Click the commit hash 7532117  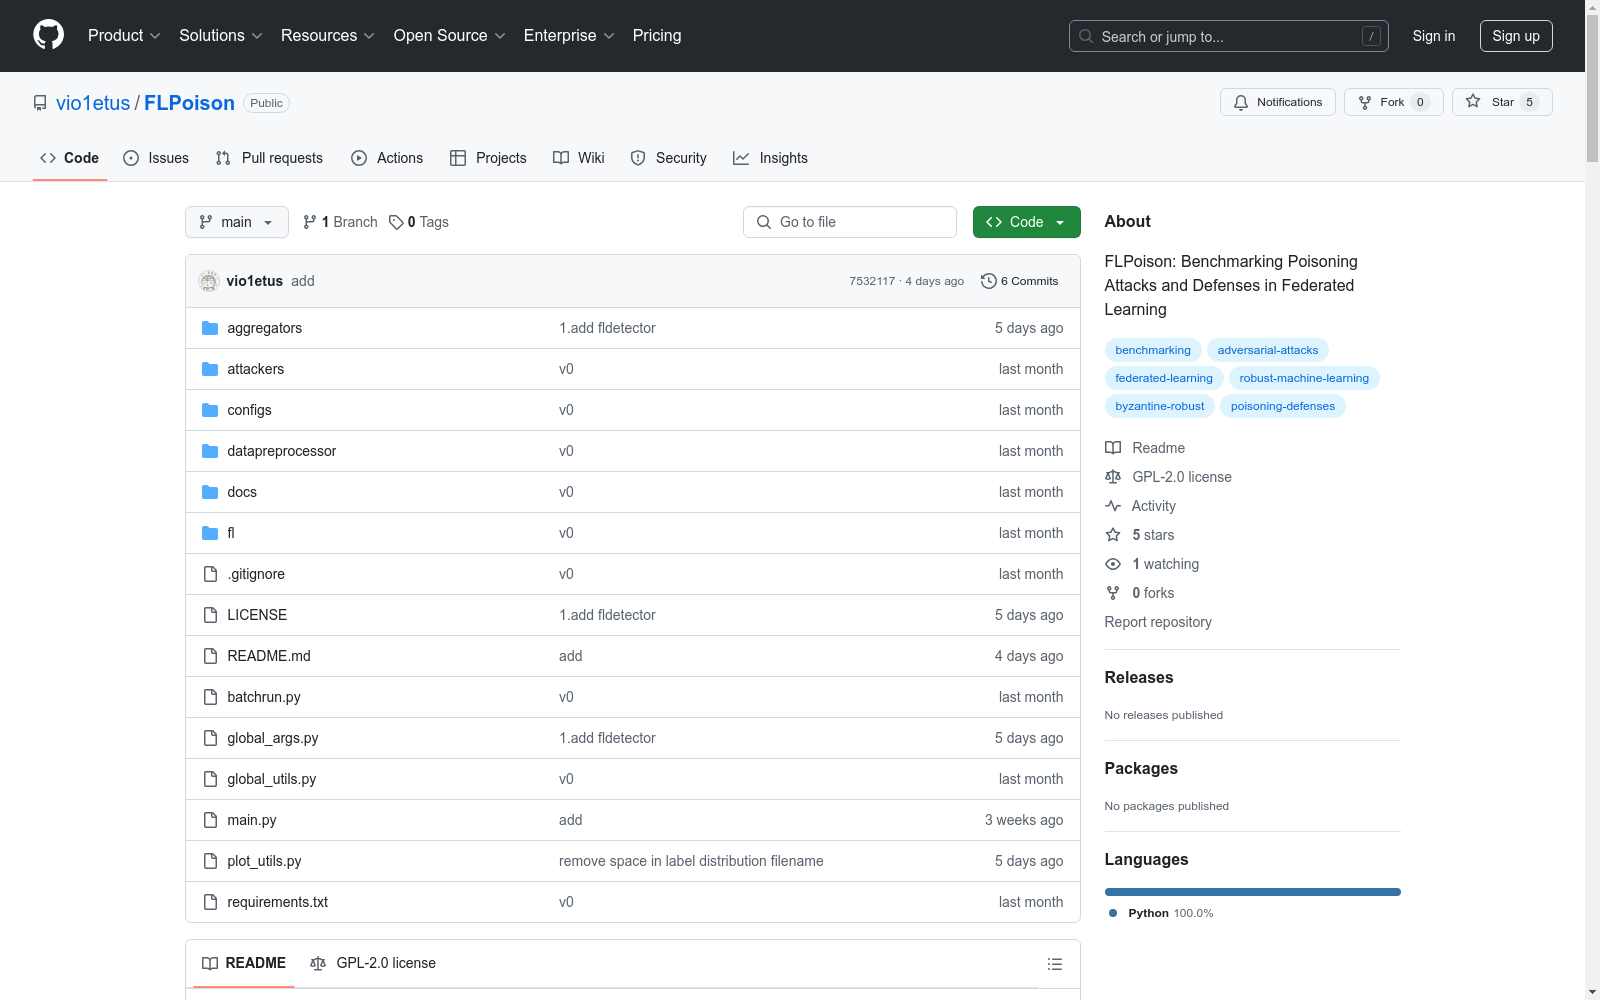(872, 281)
